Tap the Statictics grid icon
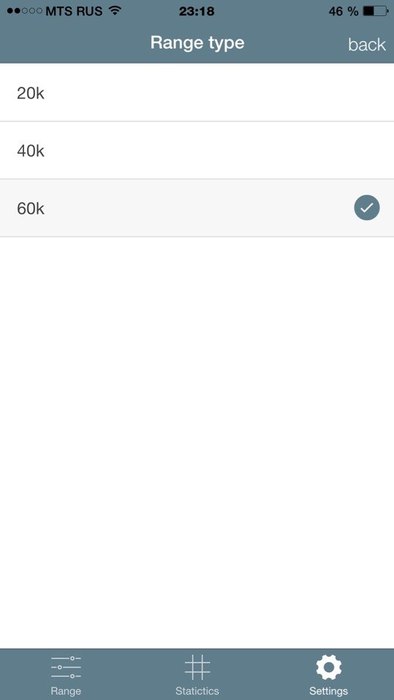 [197, 667]
